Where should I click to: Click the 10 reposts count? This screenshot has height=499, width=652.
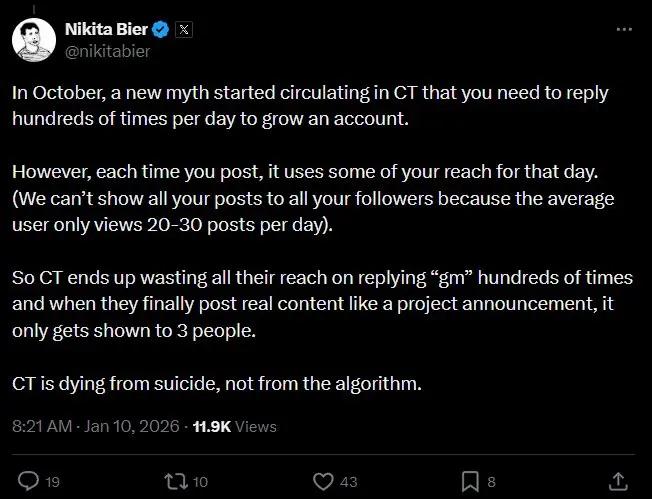[x=200, y=482]
